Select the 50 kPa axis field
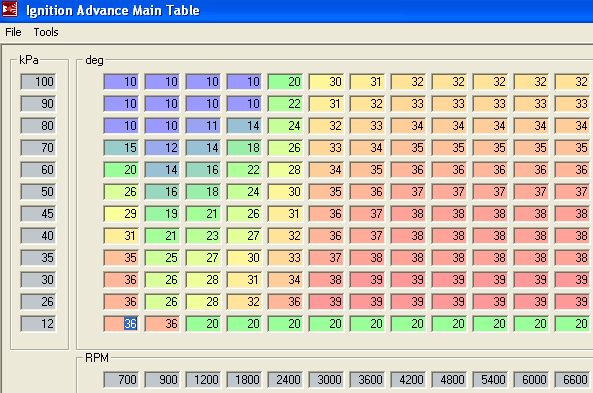This screenshot has height=393, width=593. pyautogui.click(x=38, y=192)
